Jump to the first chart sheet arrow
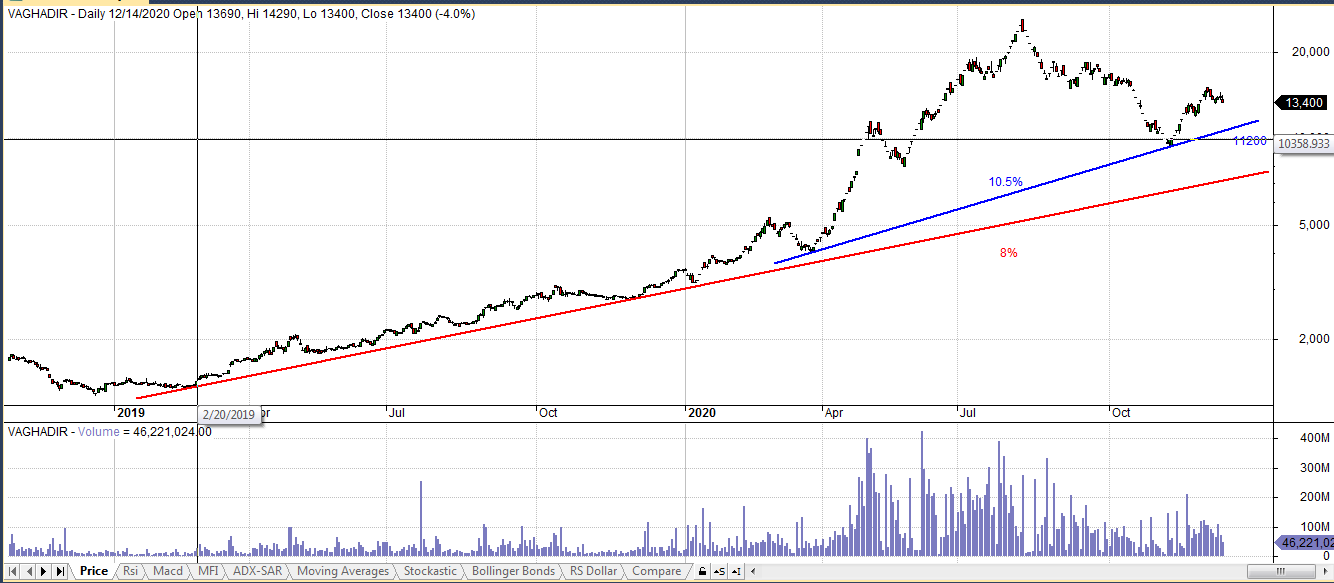Image resolution: width=1334 pixels, height=583 pixels. (x=15, y=572)
